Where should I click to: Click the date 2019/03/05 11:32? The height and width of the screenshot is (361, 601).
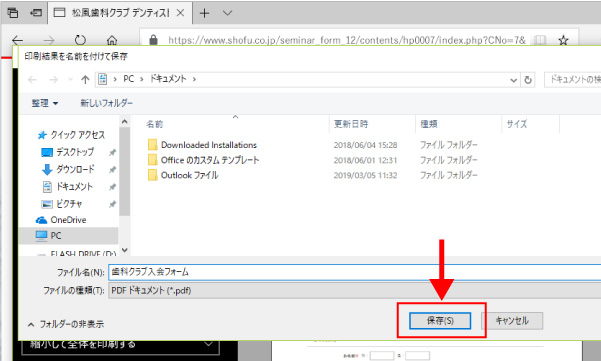tap(365, 175)
